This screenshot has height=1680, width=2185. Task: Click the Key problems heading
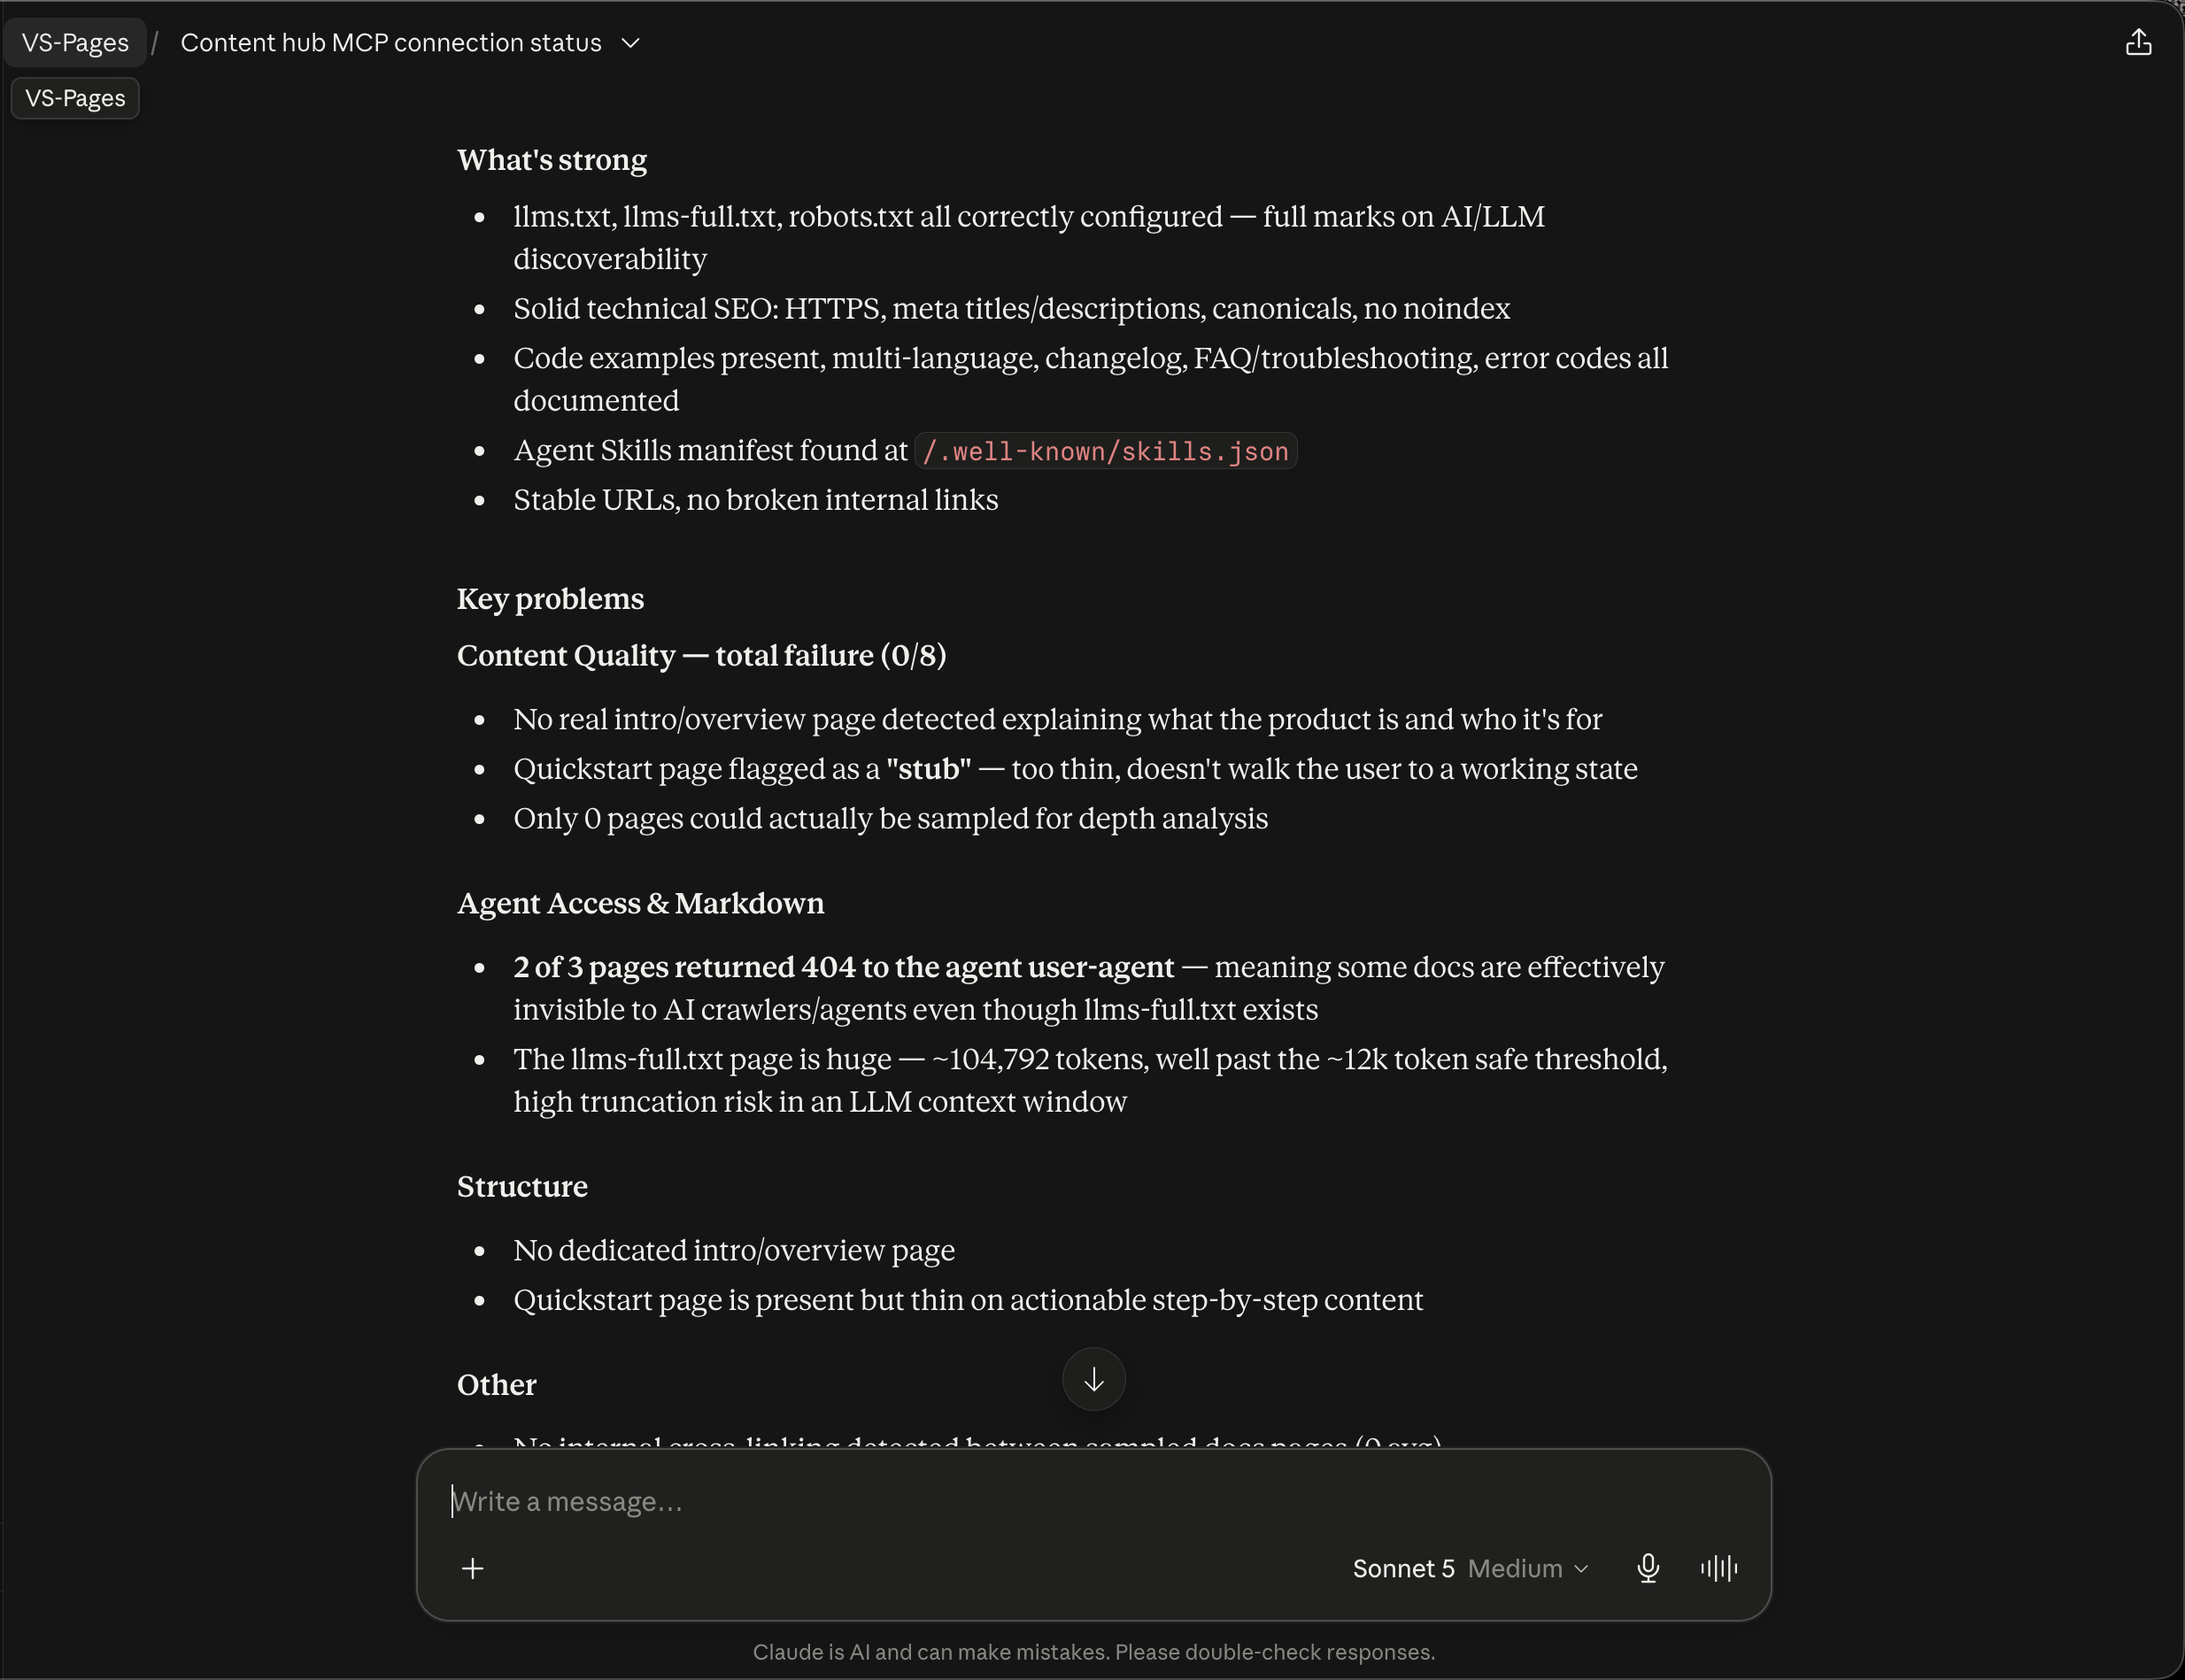pos(550,599)
